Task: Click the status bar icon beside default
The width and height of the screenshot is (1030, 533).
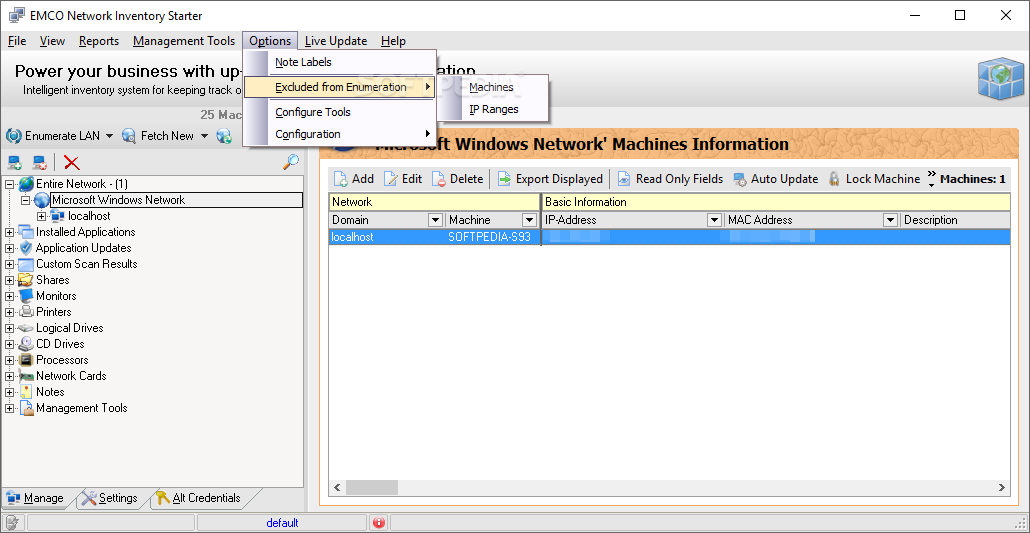Action: point(12,523)
